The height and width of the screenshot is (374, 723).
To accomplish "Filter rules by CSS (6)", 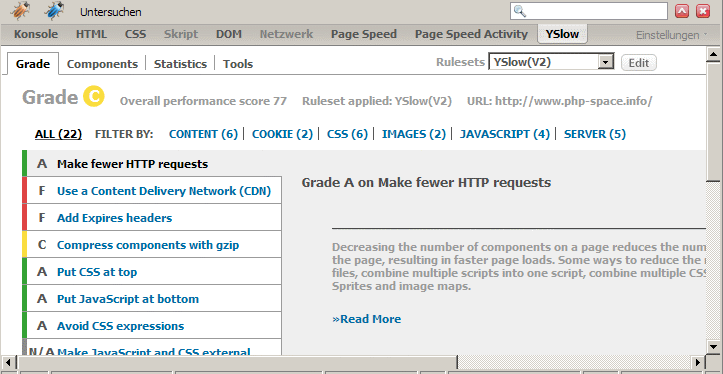I will (347, 134).
